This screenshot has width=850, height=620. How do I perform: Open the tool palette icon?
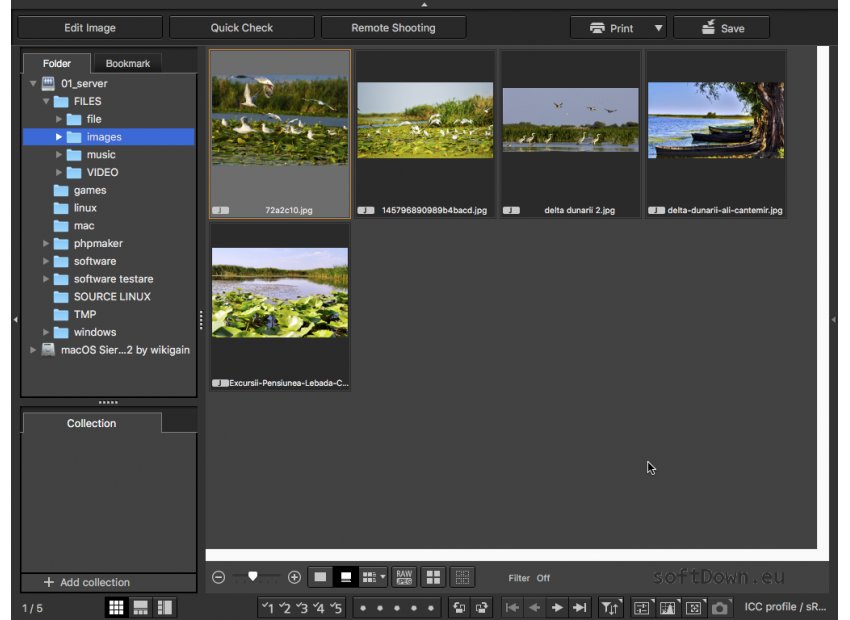pos(642,608)
